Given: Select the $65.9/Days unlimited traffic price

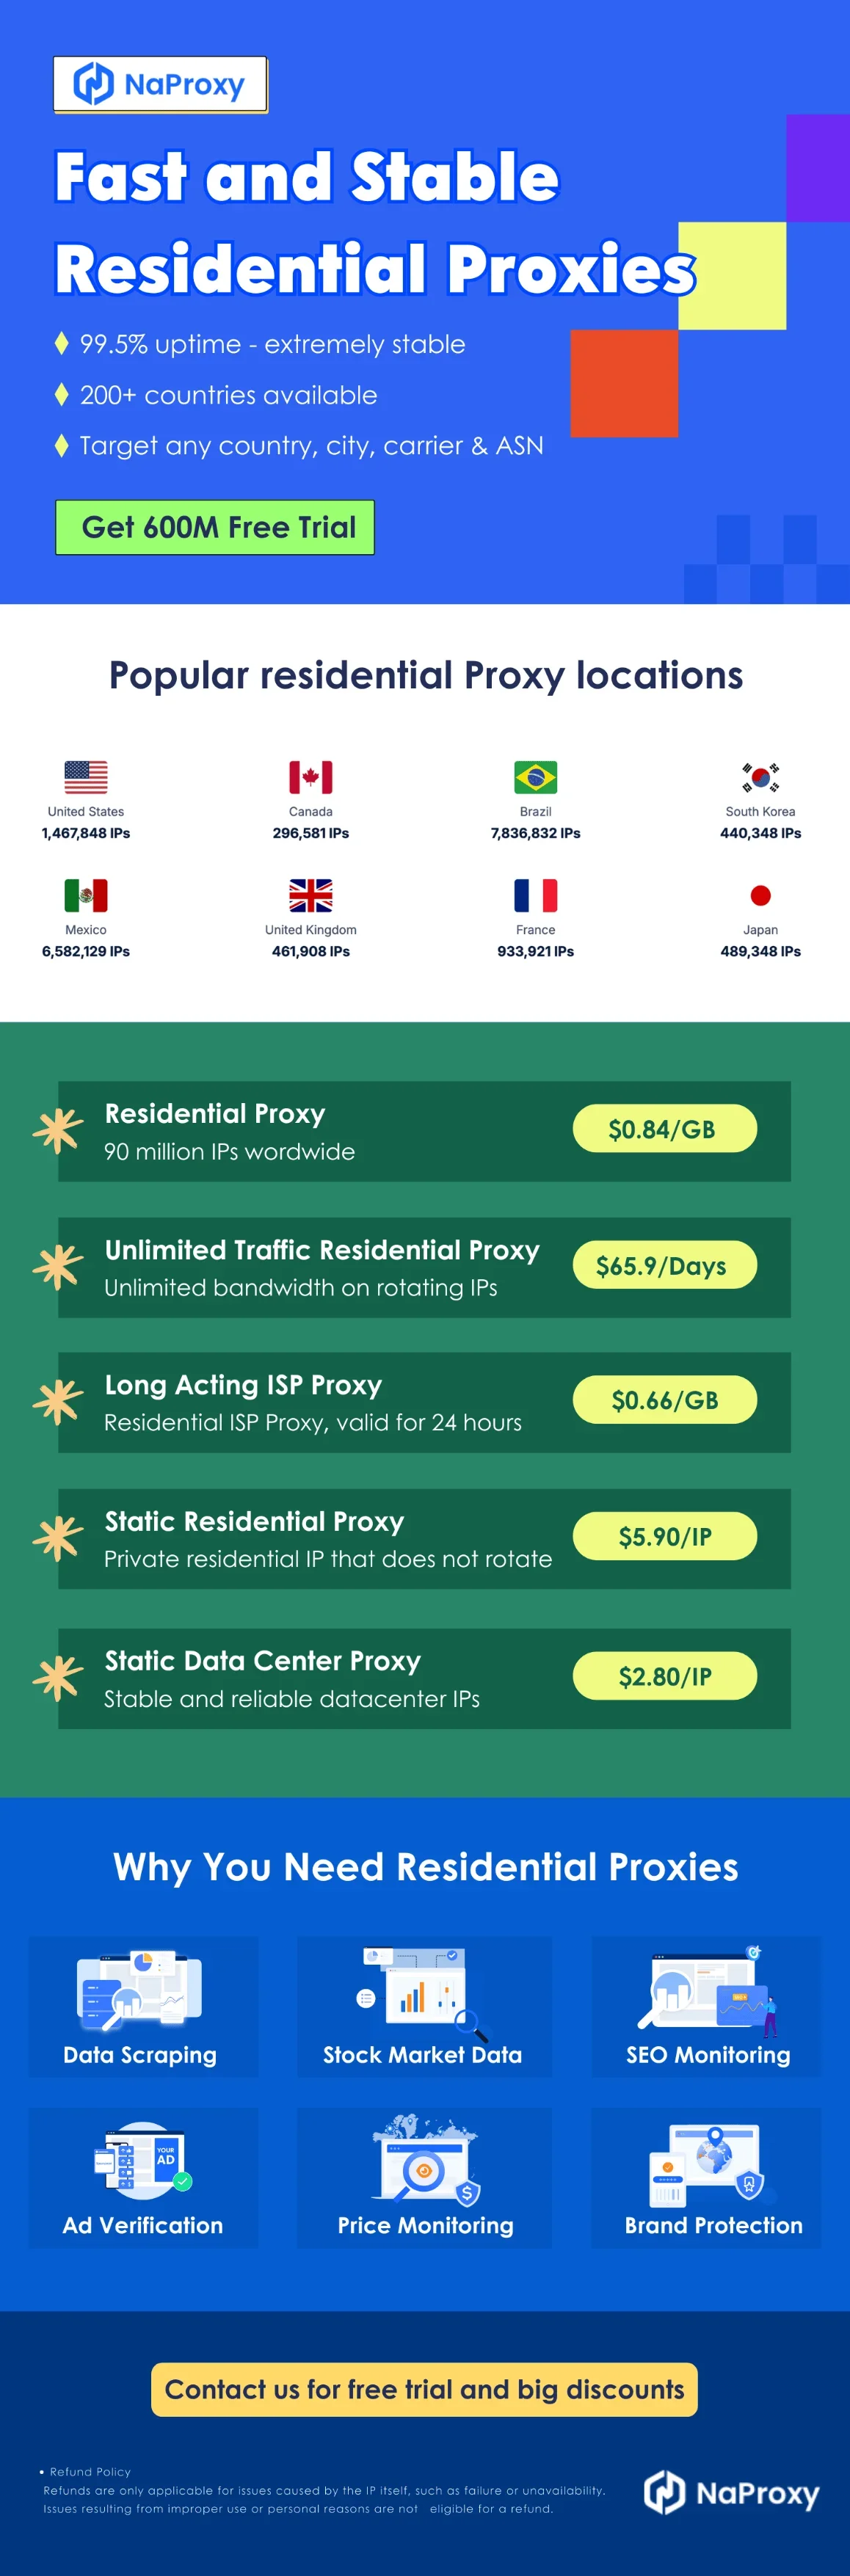Looking at the screenshot, I should pyautogui.click(x=664, y=1265).
